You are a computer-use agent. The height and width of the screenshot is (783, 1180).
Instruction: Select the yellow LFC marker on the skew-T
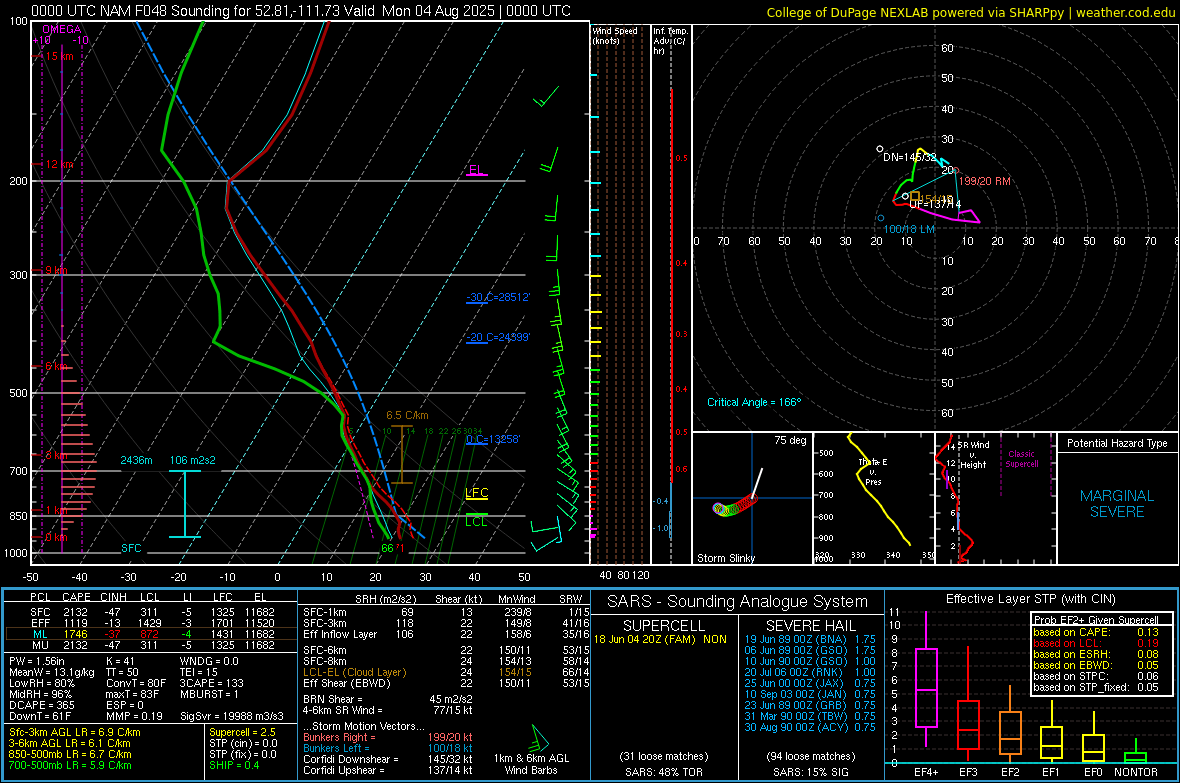[x=476, y=493]
